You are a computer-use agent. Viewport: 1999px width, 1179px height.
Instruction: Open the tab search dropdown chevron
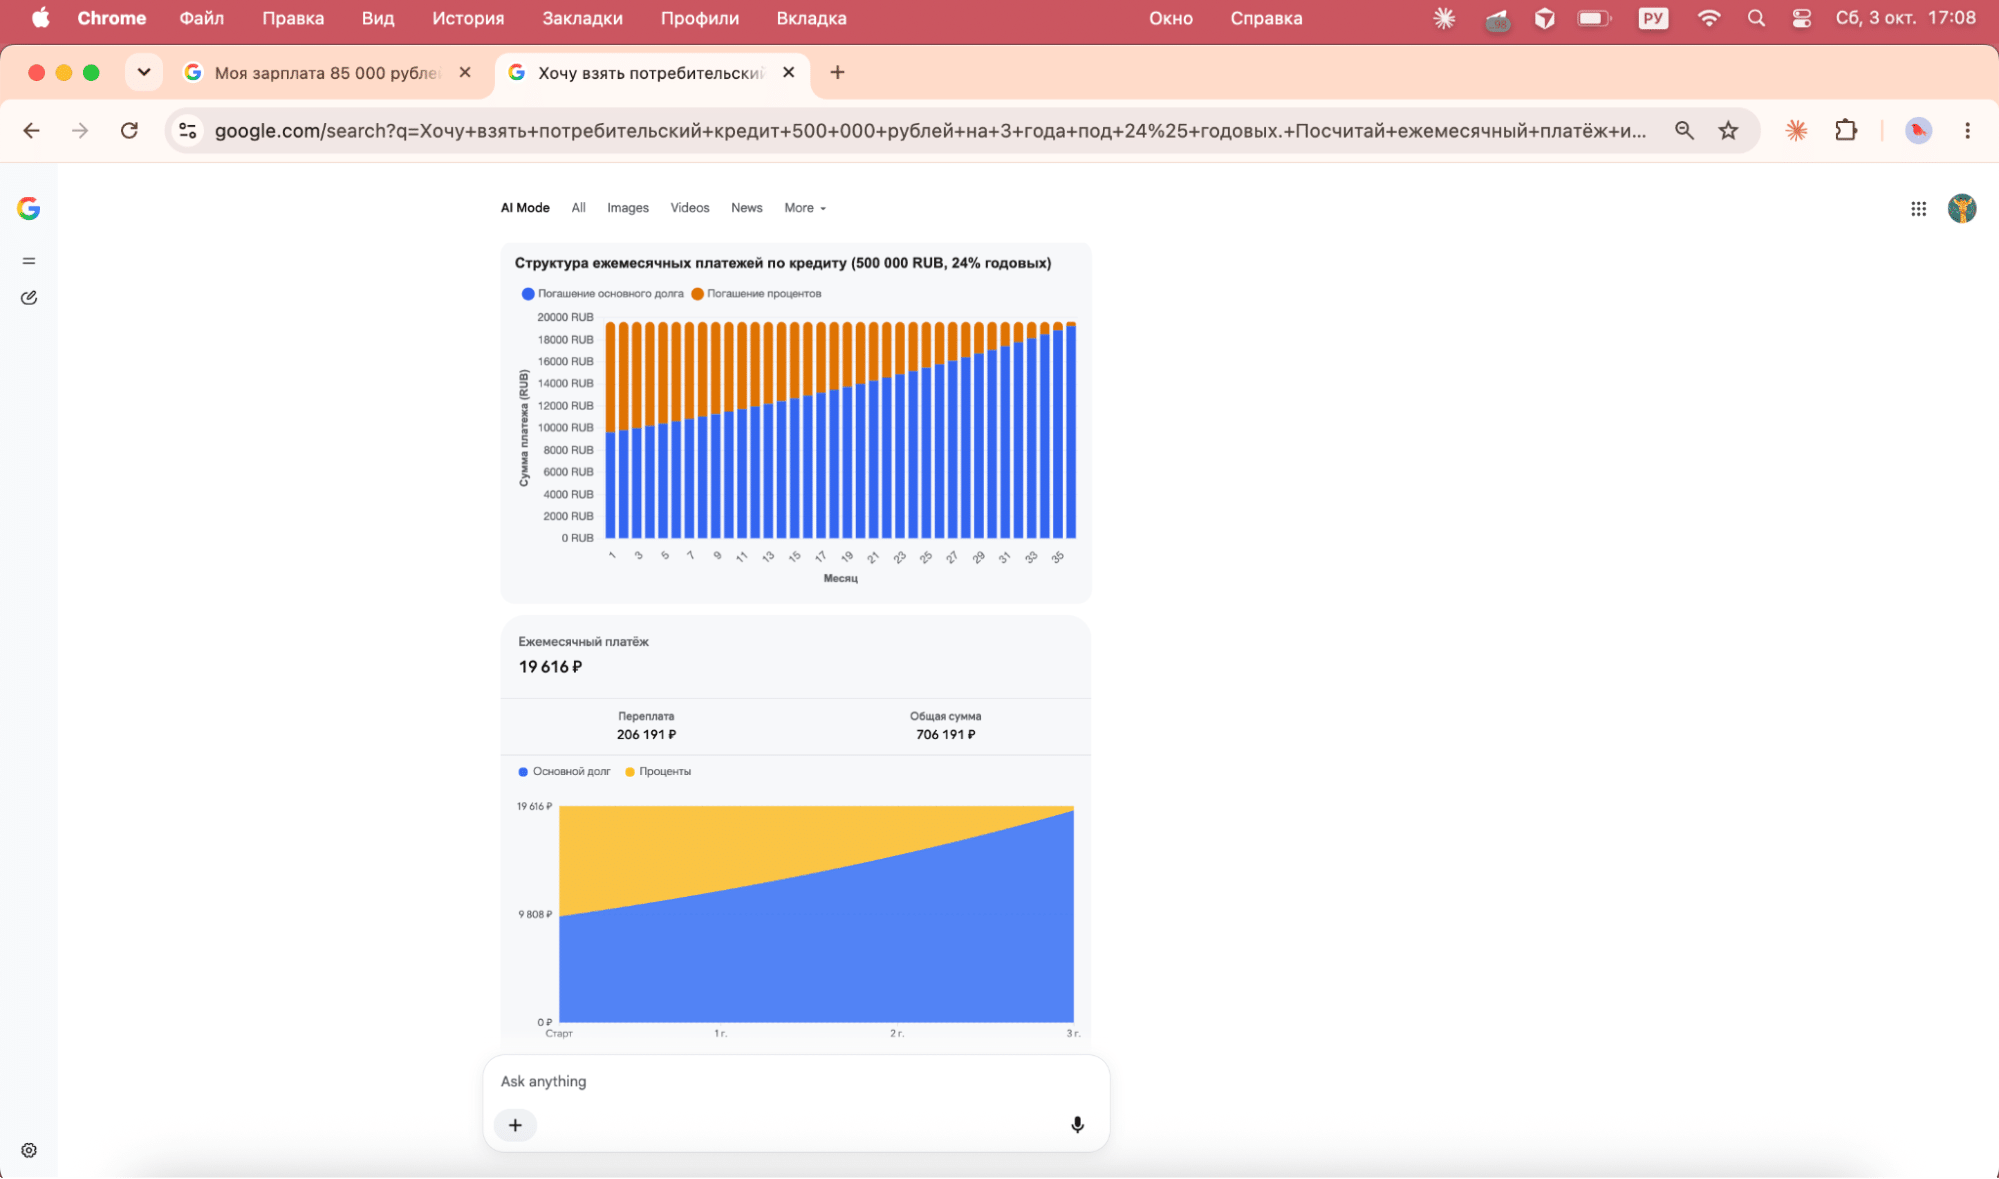(143, 72)
